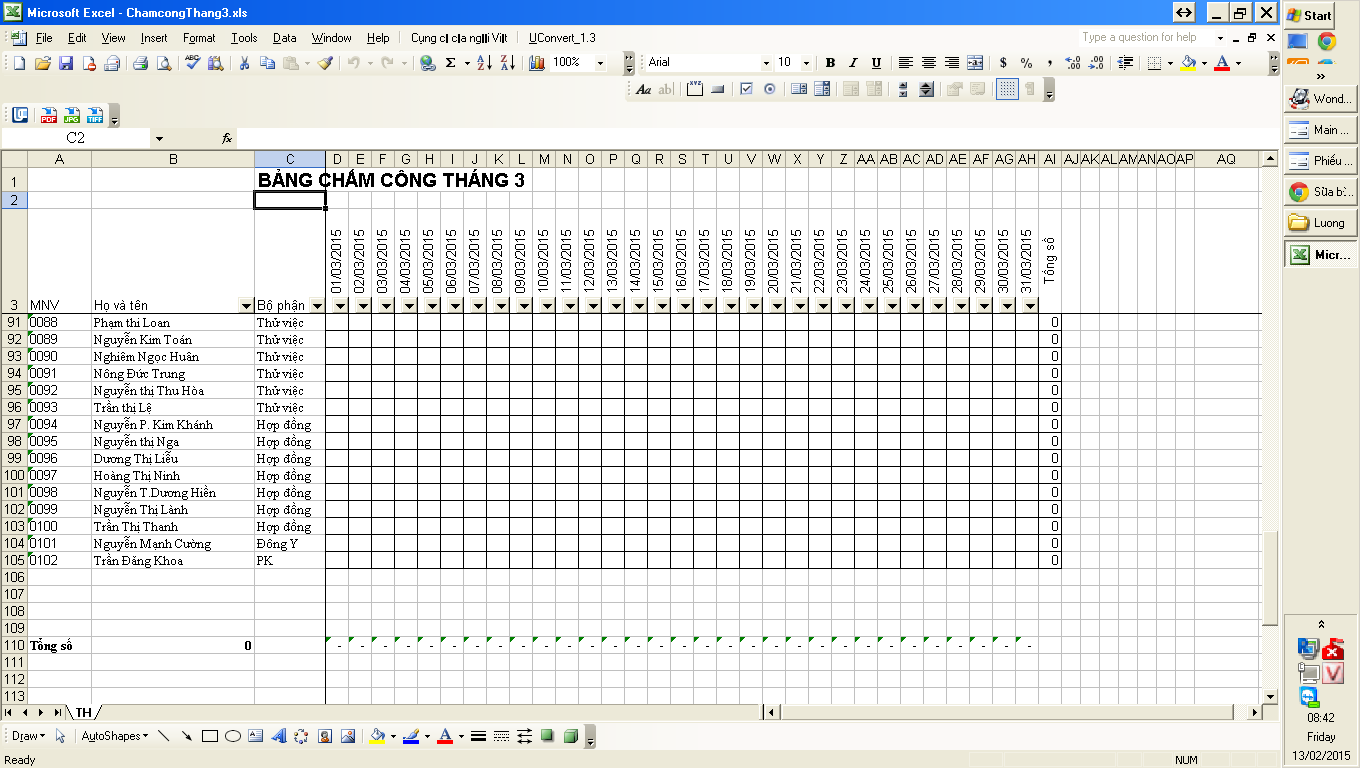Toggle the grid button on Forms toolbar
The width and height of the screenshot is (1360, 768).
tap(1007, 89)
